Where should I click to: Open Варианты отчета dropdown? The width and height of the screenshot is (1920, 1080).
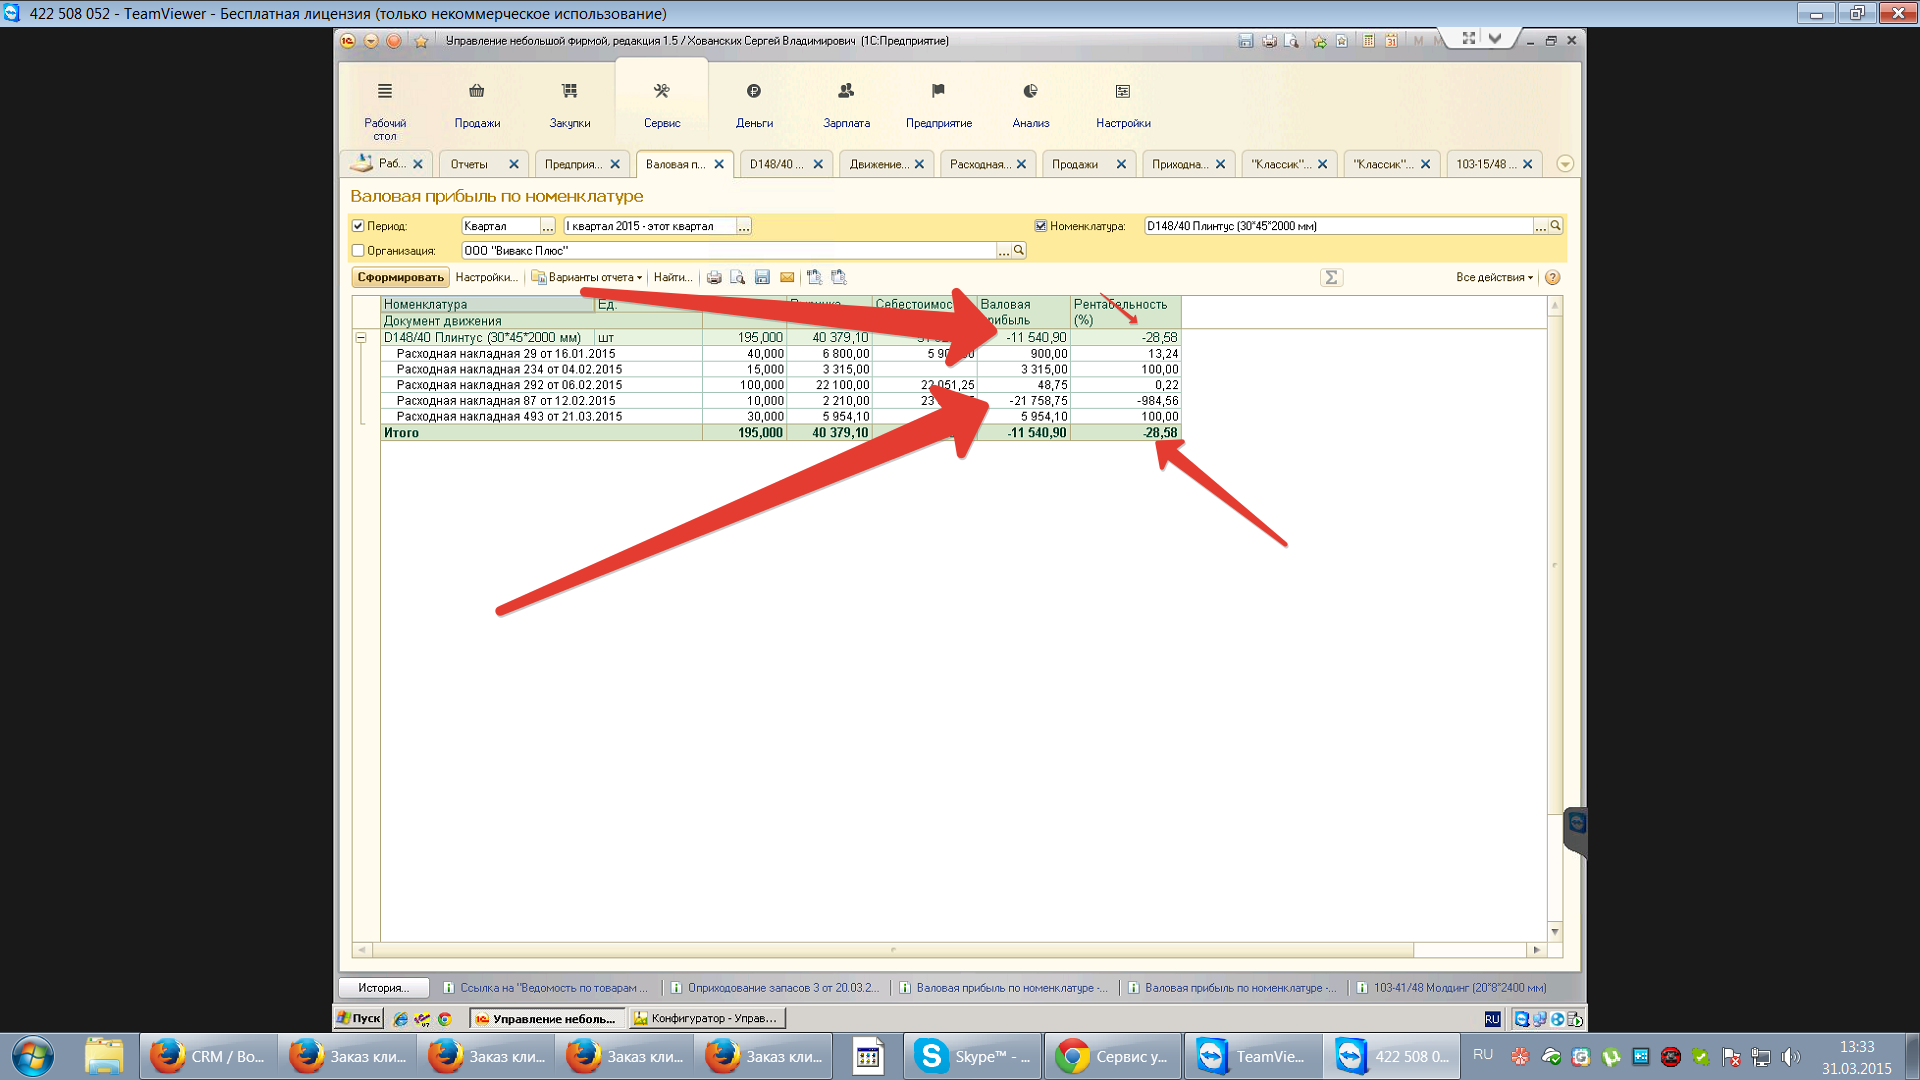click(587, 278)
